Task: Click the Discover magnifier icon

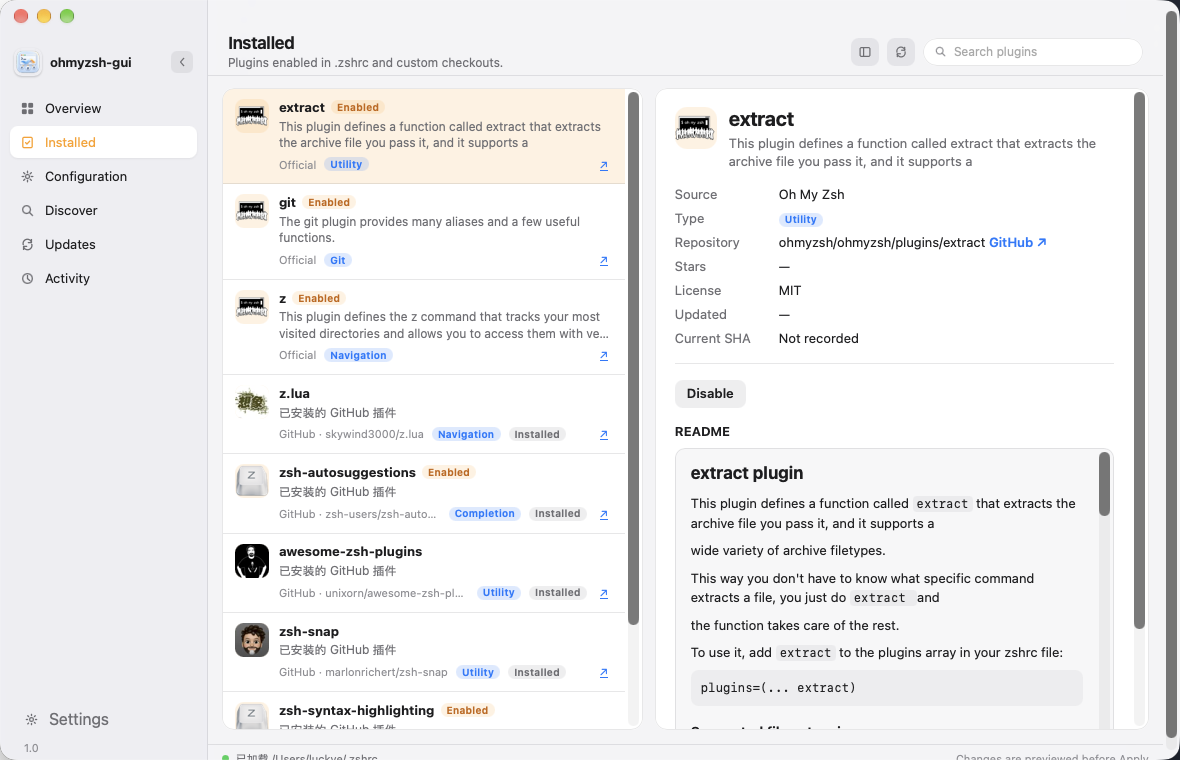Action: tap(28, 210)
